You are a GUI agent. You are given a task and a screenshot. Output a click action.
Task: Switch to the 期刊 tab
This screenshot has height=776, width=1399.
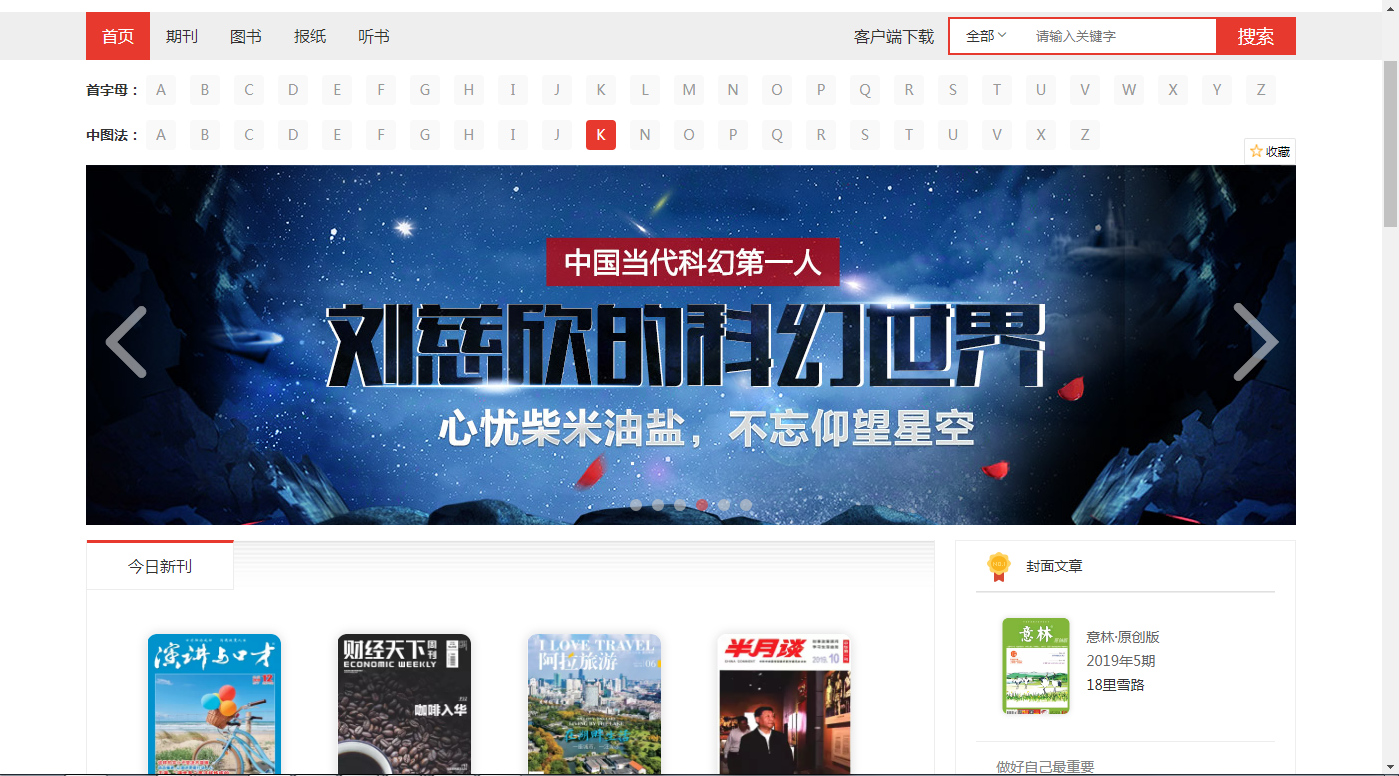[x=182, y=36]
